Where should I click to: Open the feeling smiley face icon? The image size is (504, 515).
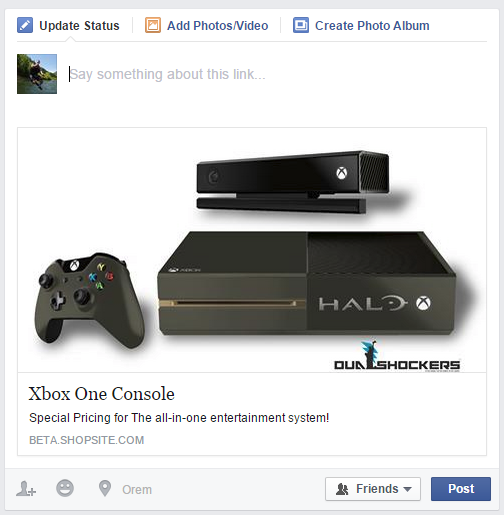coord(65,488)
